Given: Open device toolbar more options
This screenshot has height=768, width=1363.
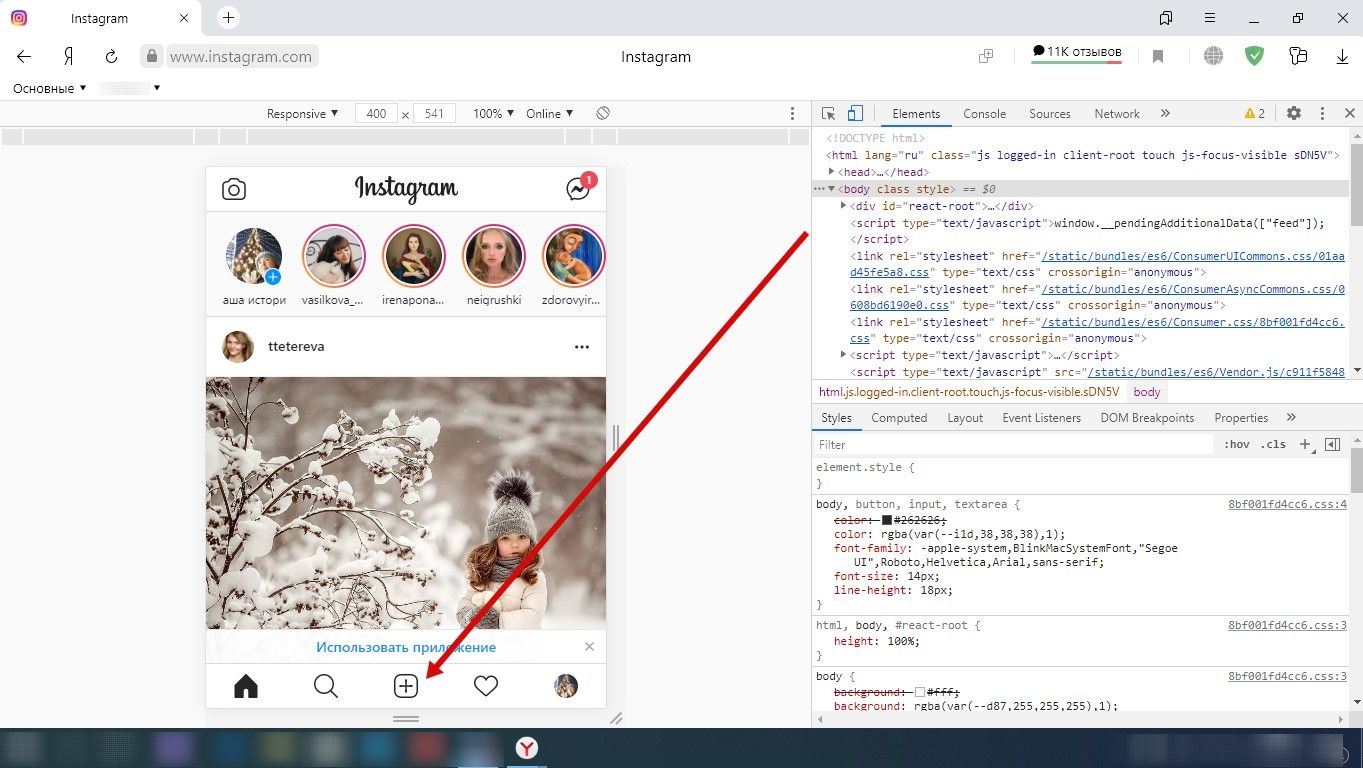Looking at the screenshot, I should [793, 113].
